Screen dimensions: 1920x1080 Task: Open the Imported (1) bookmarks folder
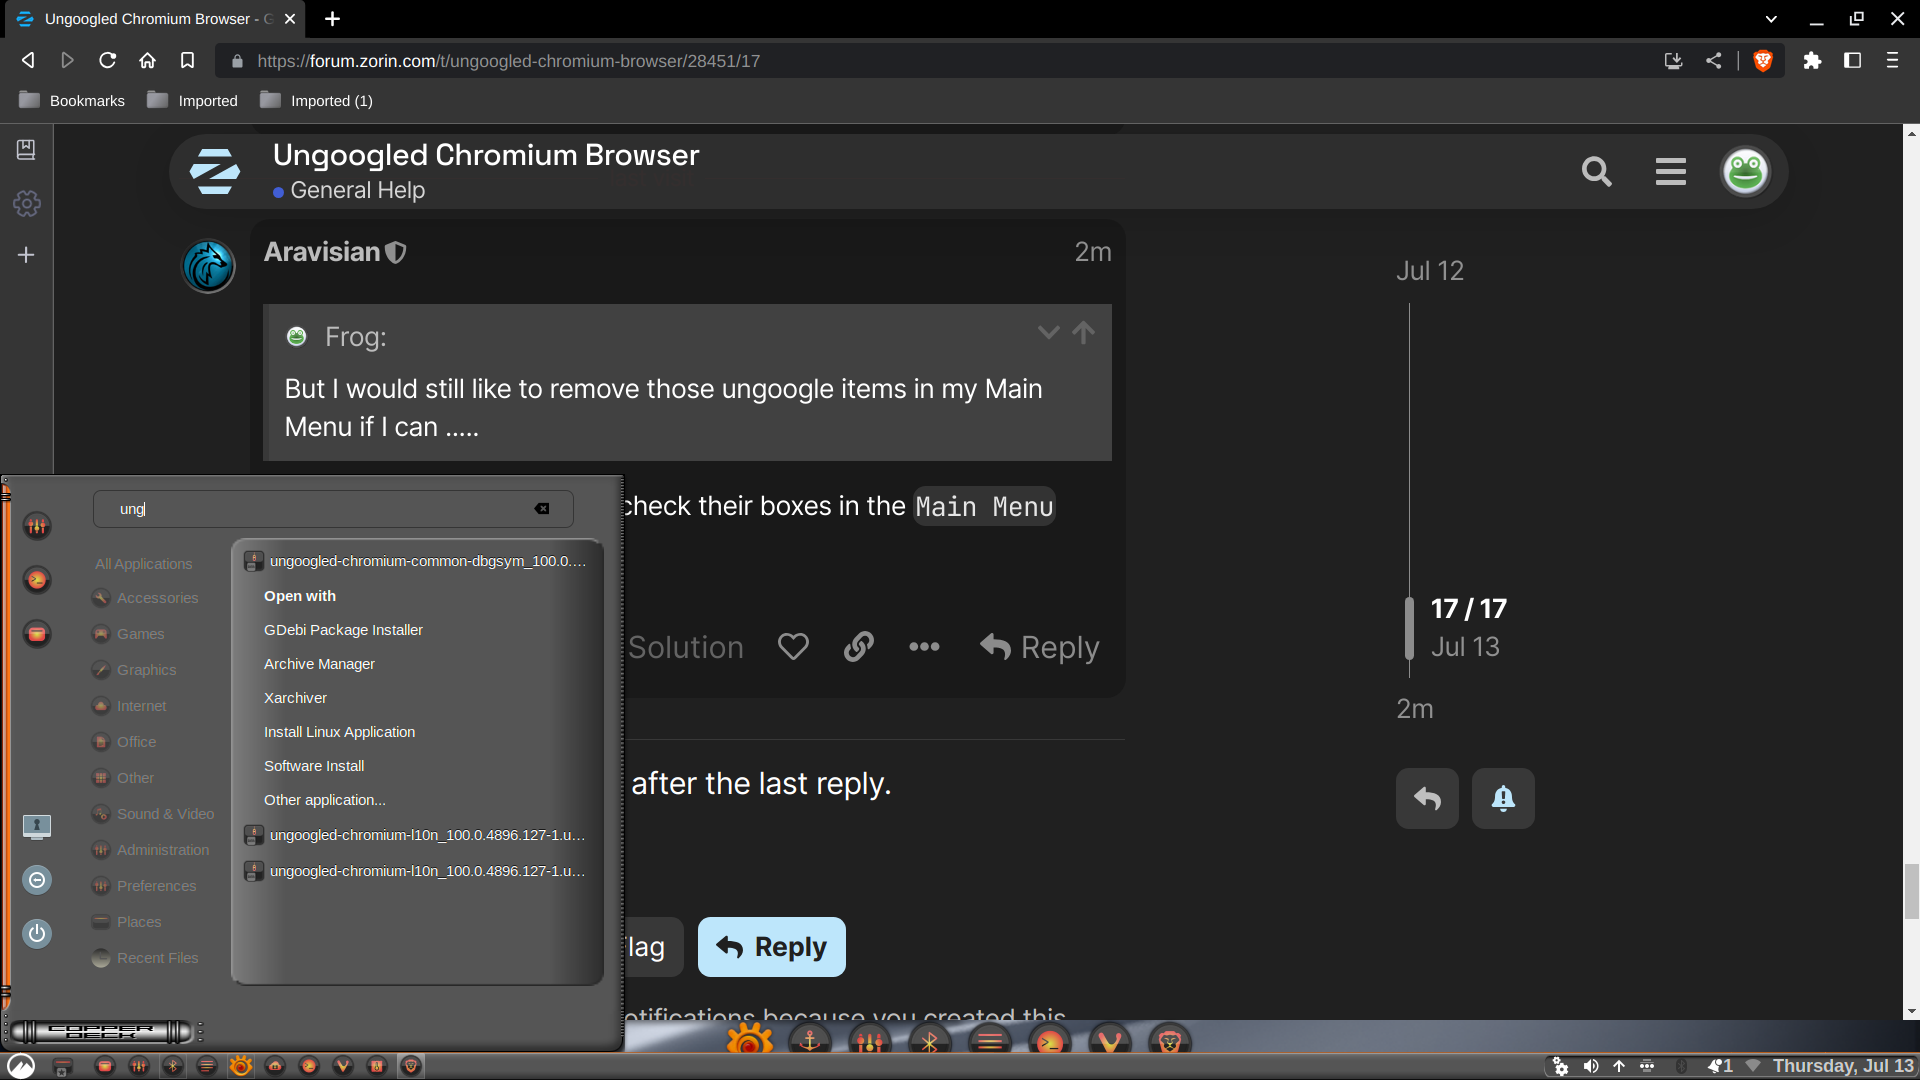coord(316,101)
